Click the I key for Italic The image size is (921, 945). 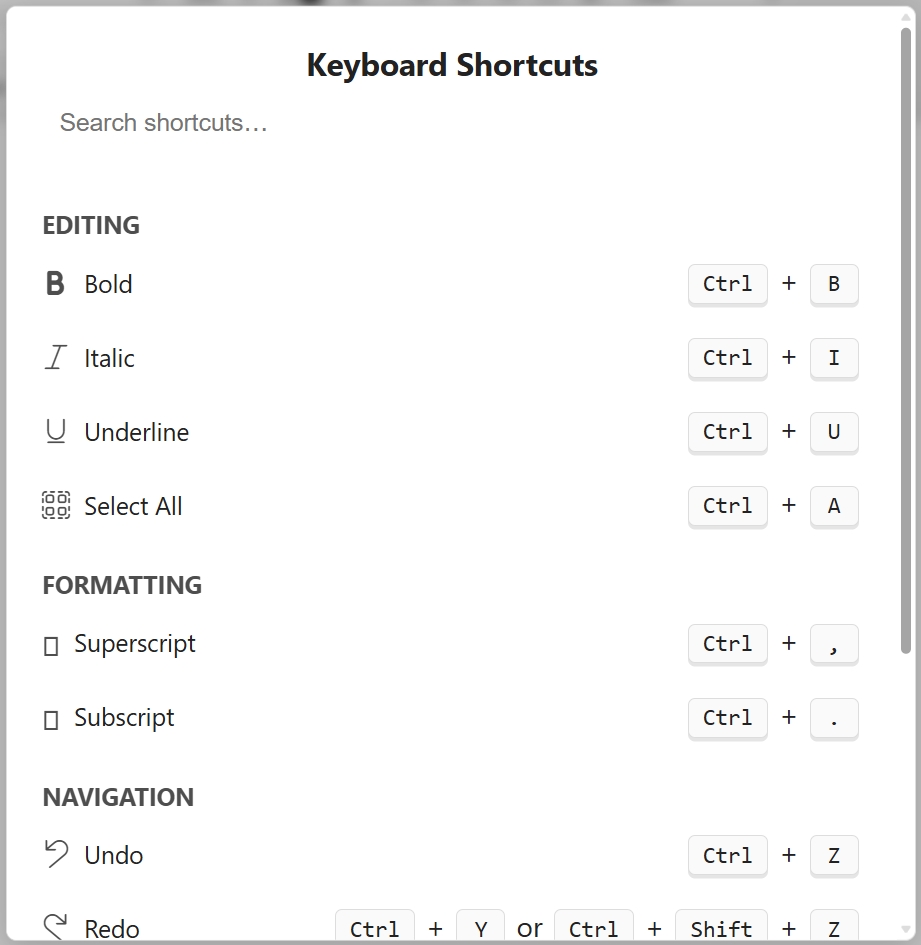pos(834,358)
